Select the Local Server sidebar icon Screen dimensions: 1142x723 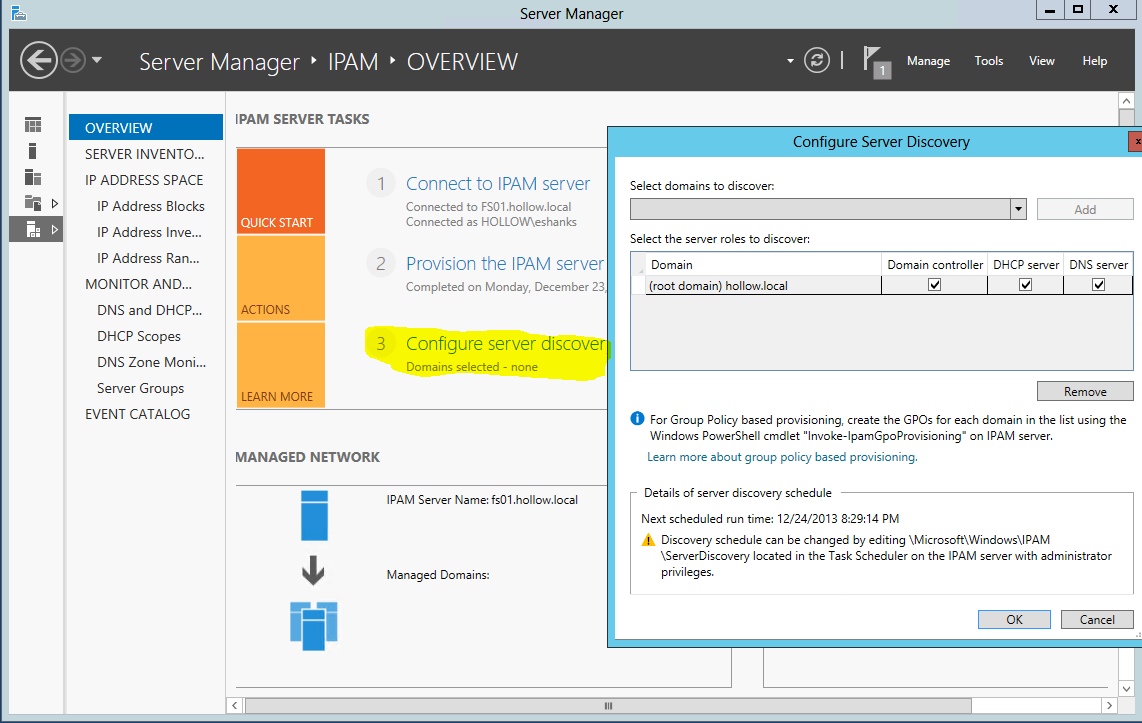[x=33, y=151]
